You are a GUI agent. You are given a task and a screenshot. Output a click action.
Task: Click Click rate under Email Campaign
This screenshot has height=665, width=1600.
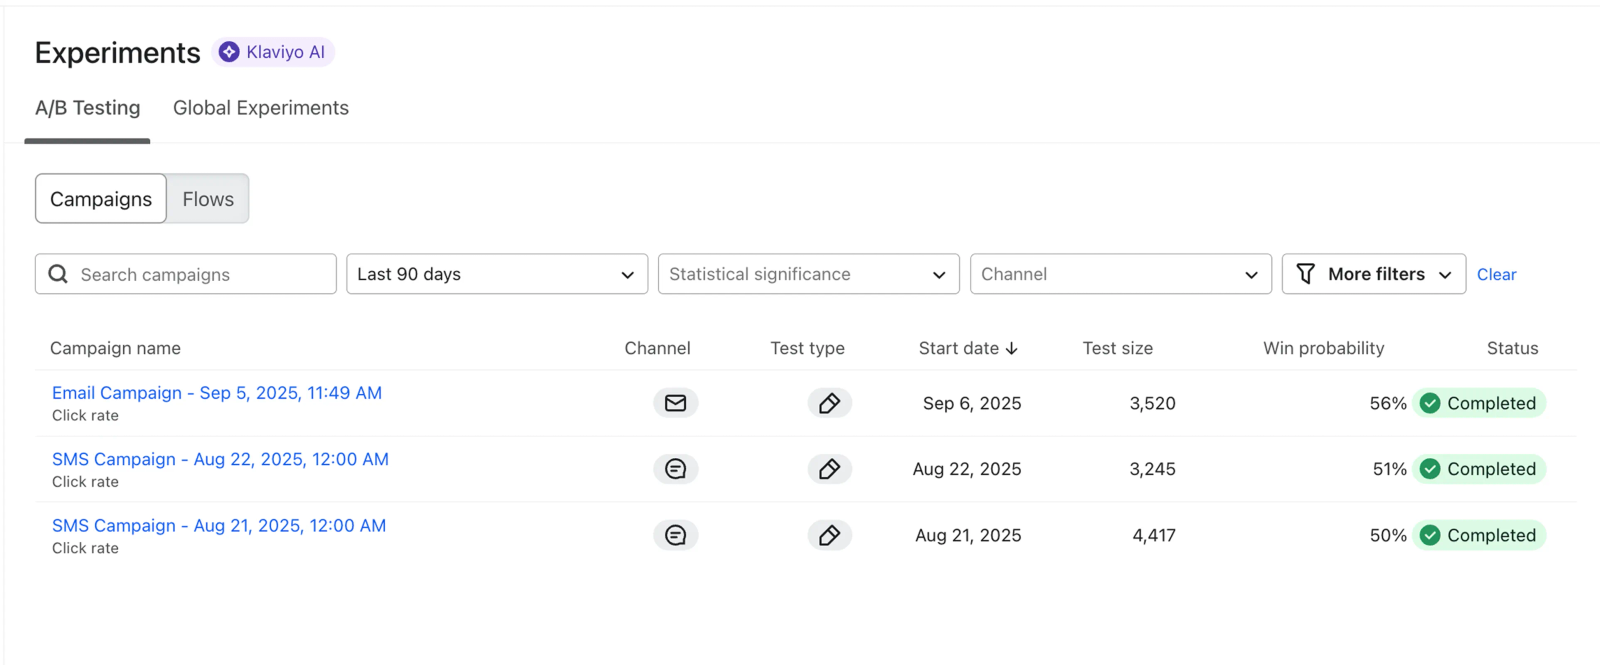(x=85, y=415)
